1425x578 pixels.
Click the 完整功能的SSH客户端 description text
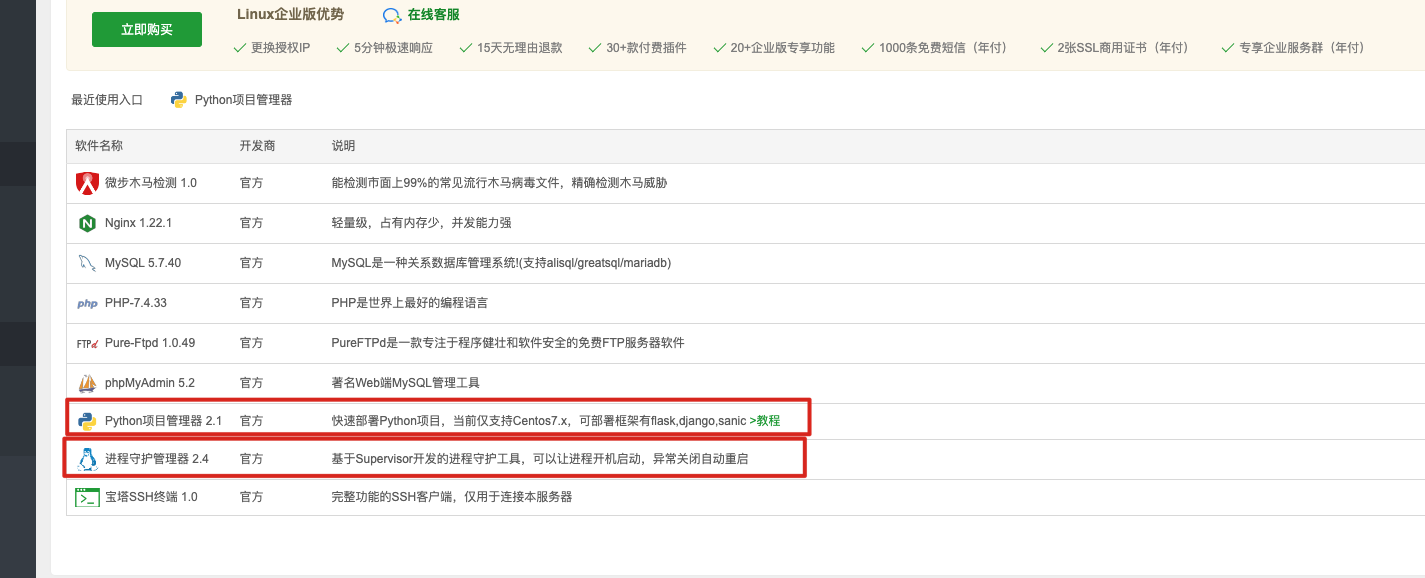[x=451, y=497]
